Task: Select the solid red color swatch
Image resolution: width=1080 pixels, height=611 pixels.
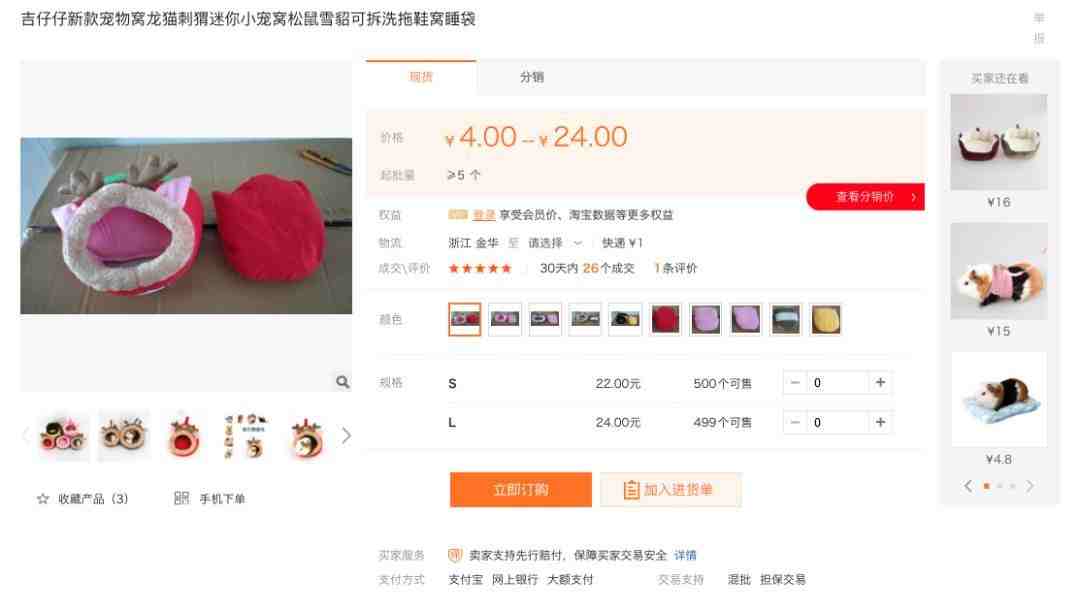Action: tap(665, 320)
